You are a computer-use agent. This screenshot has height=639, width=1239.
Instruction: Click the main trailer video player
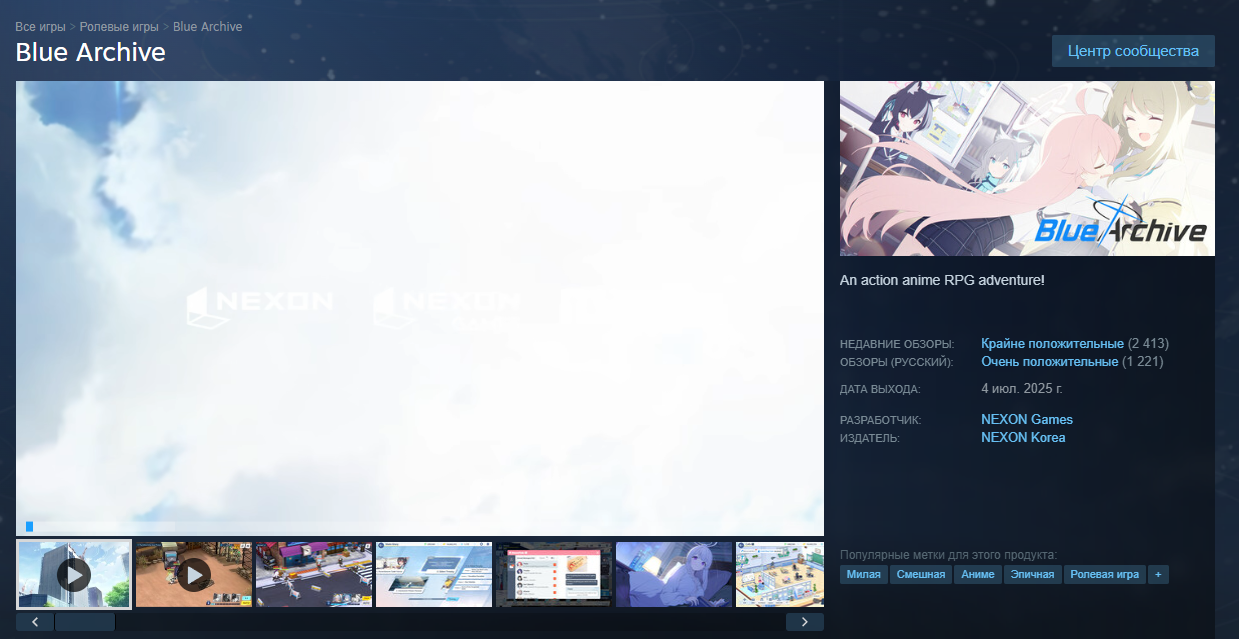pos(420,308)
